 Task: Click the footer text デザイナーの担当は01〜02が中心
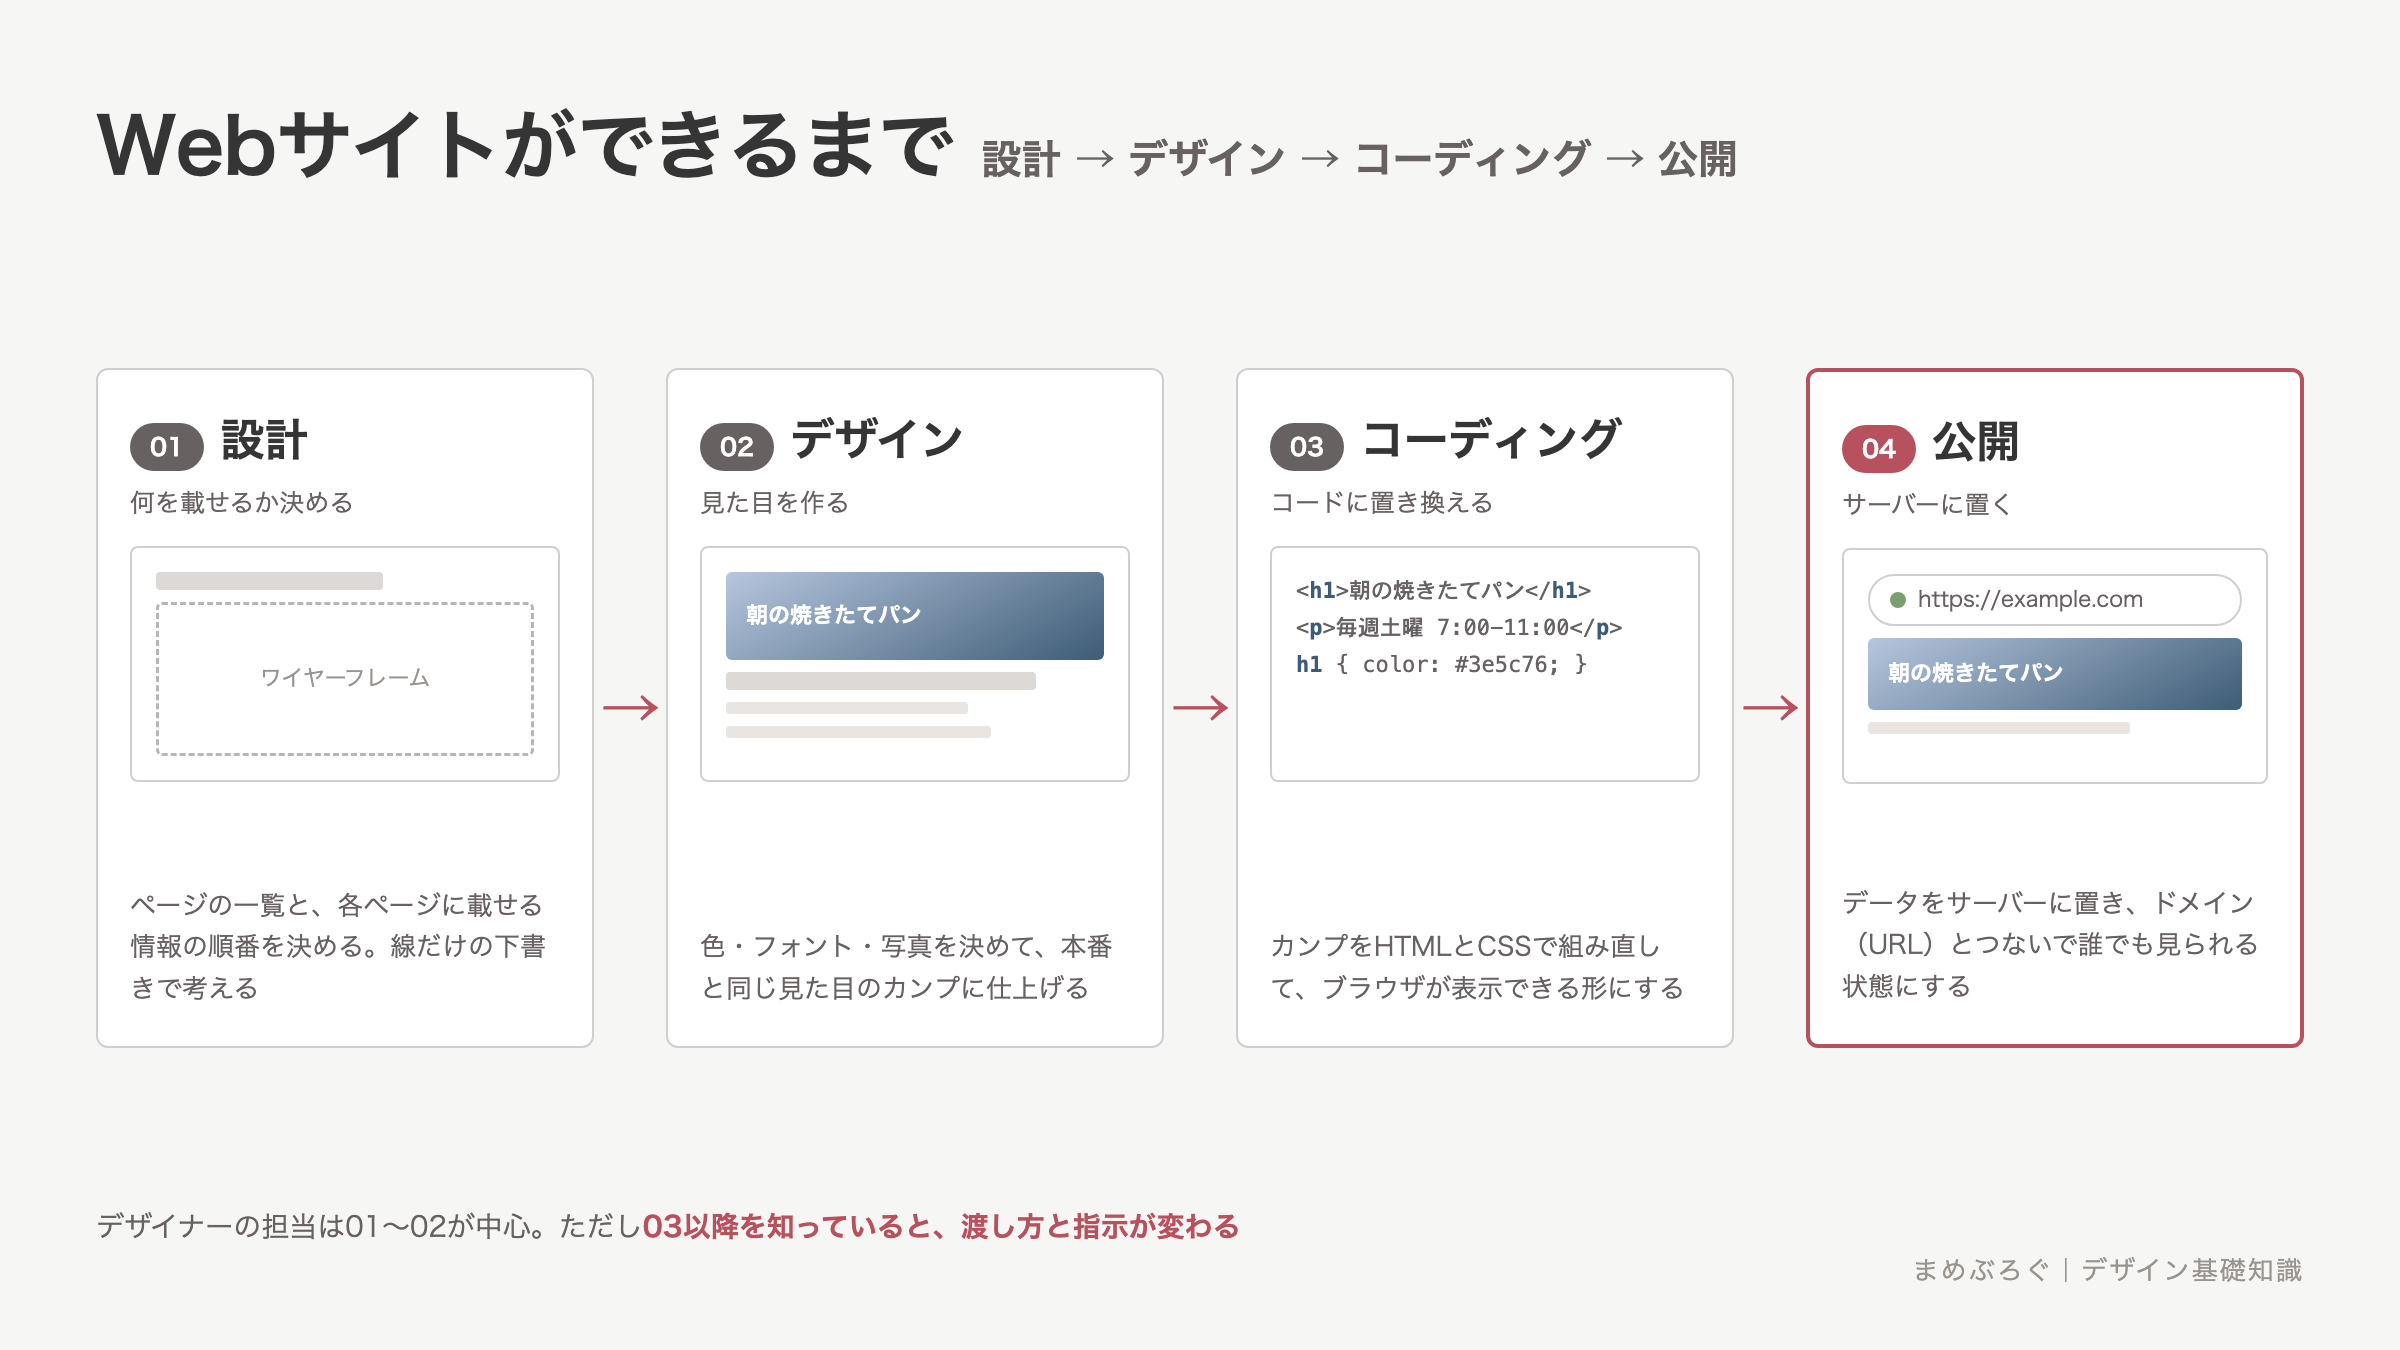coord(320,1226)
